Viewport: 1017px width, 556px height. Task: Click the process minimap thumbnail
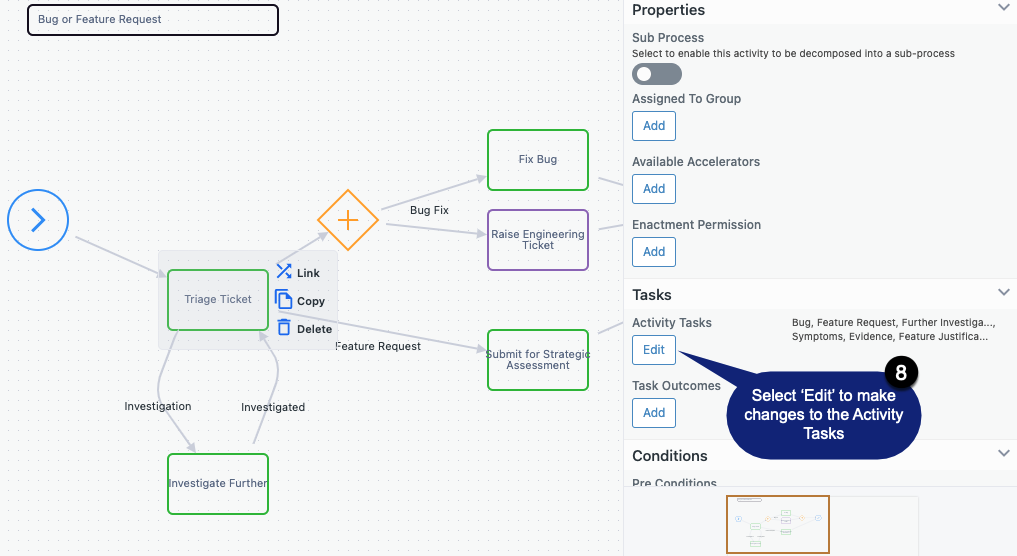click(778, 524)
